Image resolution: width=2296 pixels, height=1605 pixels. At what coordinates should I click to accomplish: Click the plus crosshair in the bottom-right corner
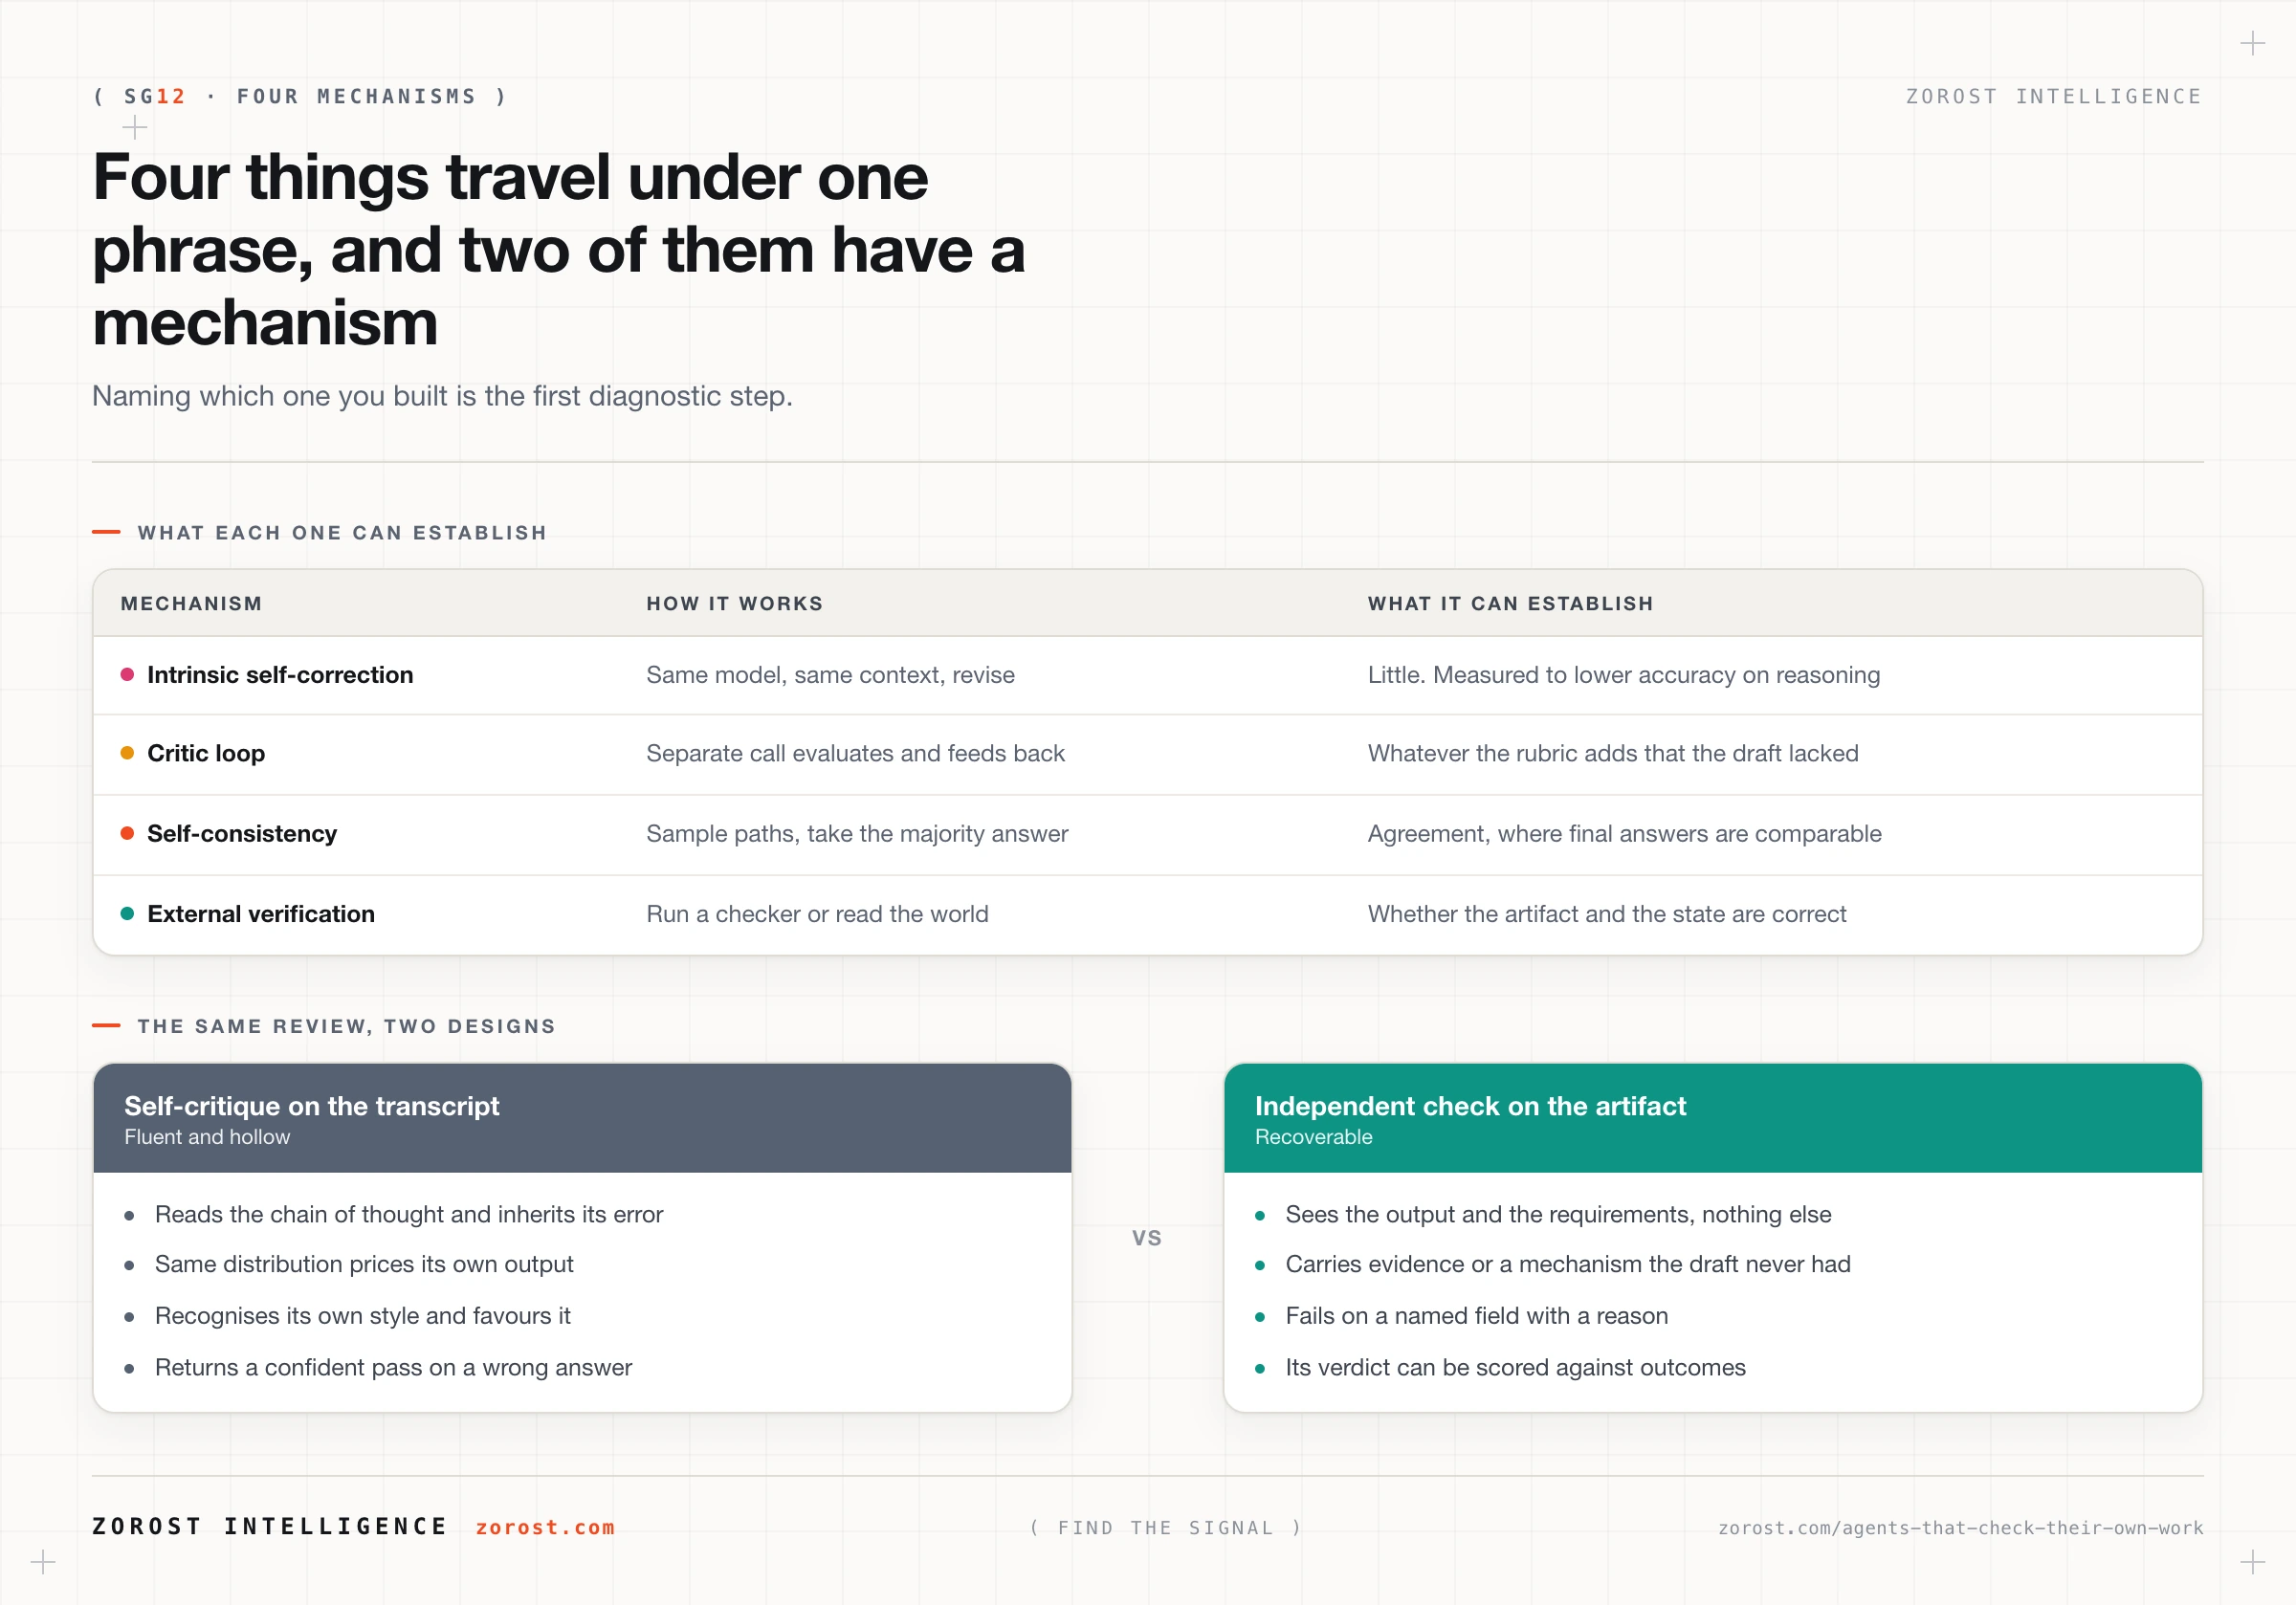pos(2252,1562)
